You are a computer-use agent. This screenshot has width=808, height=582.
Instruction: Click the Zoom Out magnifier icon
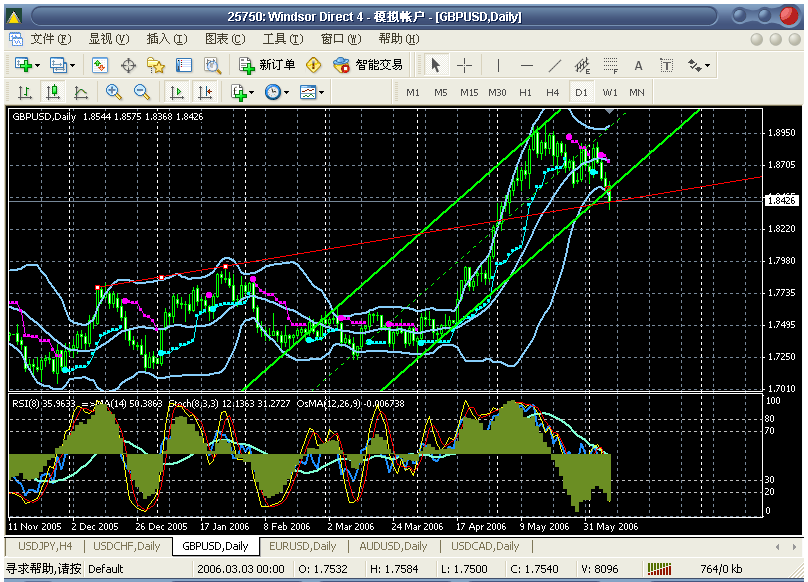[x=141, y=92]
